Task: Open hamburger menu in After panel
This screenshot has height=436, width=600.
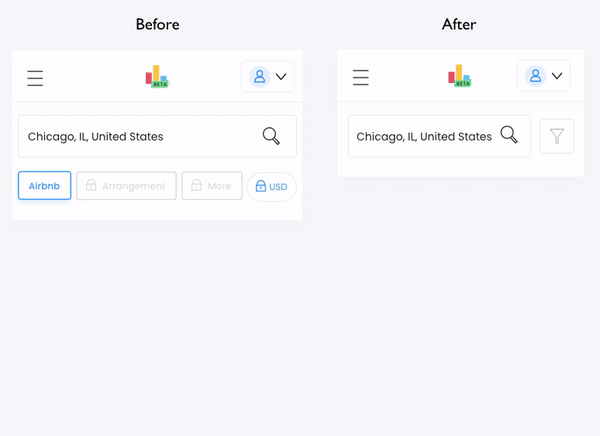Action: [361, 77]
